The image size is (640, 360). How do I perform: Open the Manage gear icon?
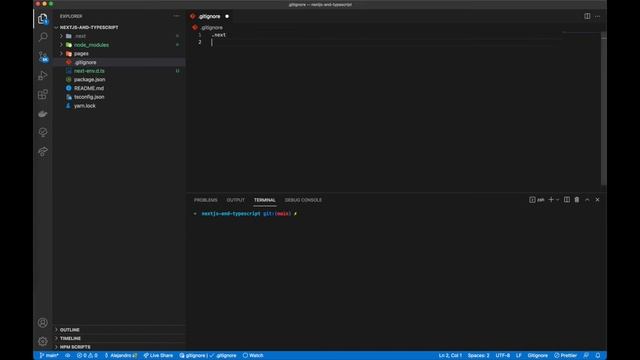(43, 341)
